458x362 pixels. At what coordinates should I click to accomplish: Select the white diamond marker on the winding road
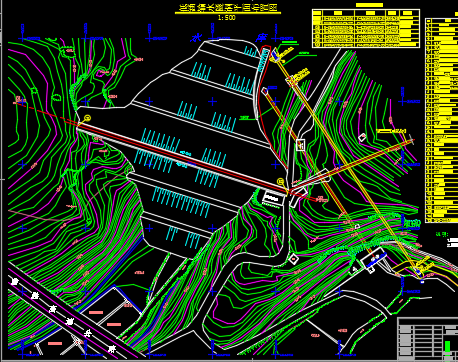(x=293, y=259)
